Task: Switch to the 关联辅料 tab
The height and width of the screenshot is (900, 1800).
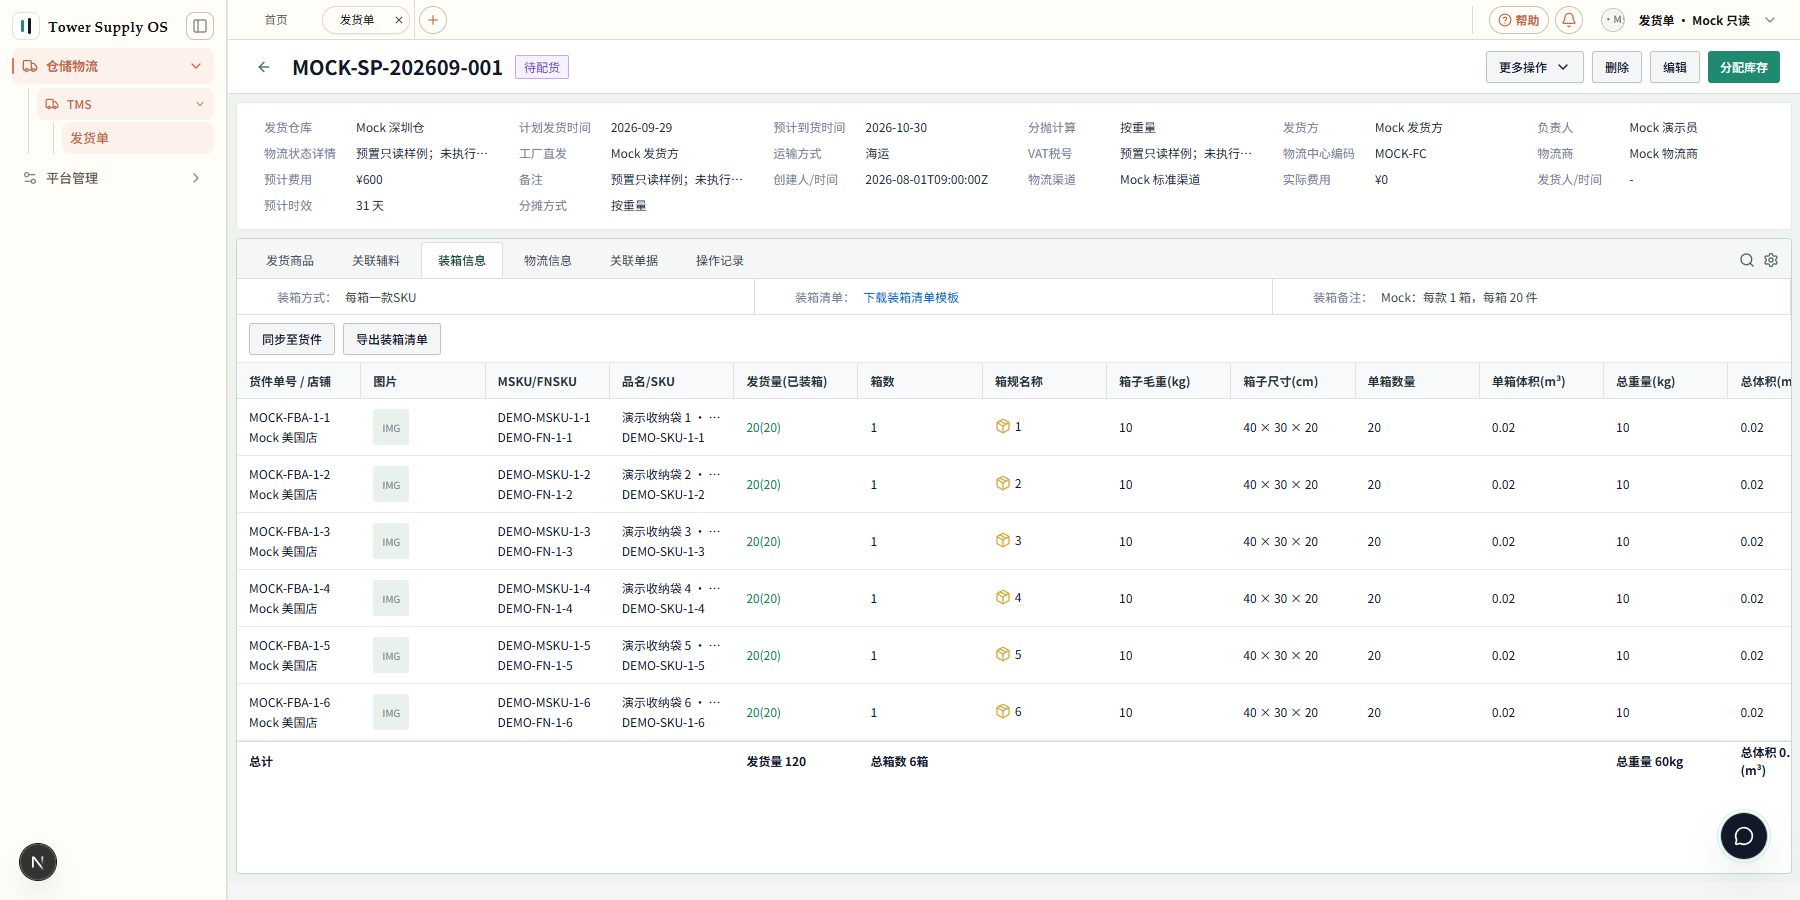Action: 376,261
